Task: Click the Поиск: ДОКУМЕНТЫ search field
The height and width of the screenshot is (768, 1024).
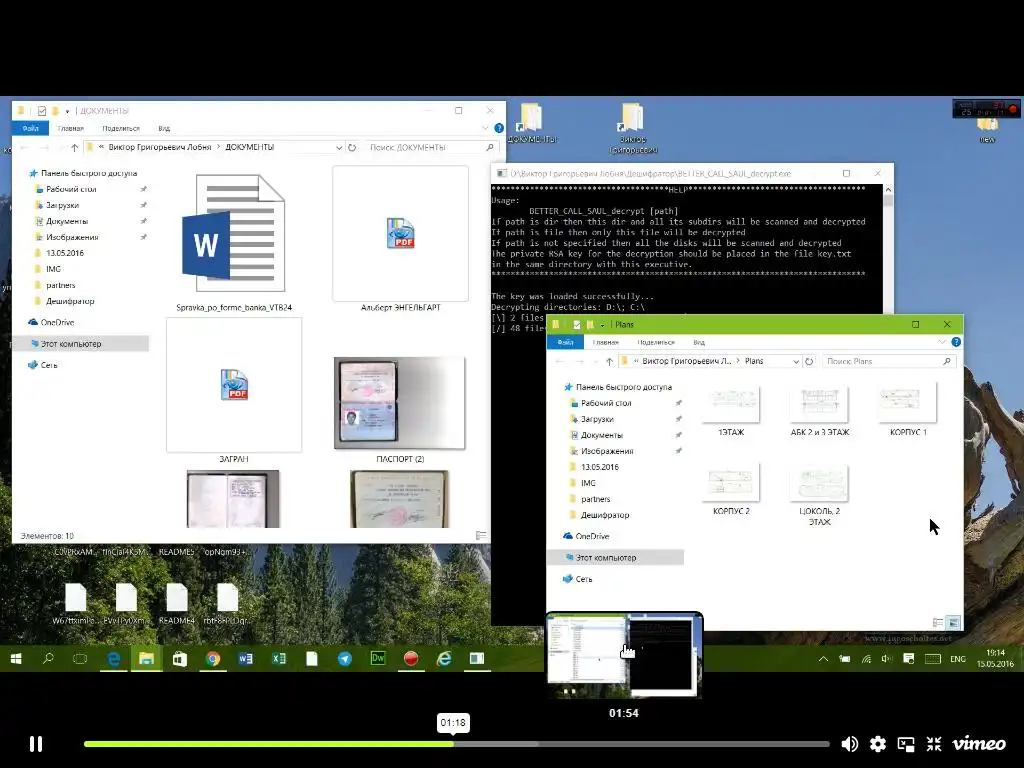Action: (x=431, y=148)
